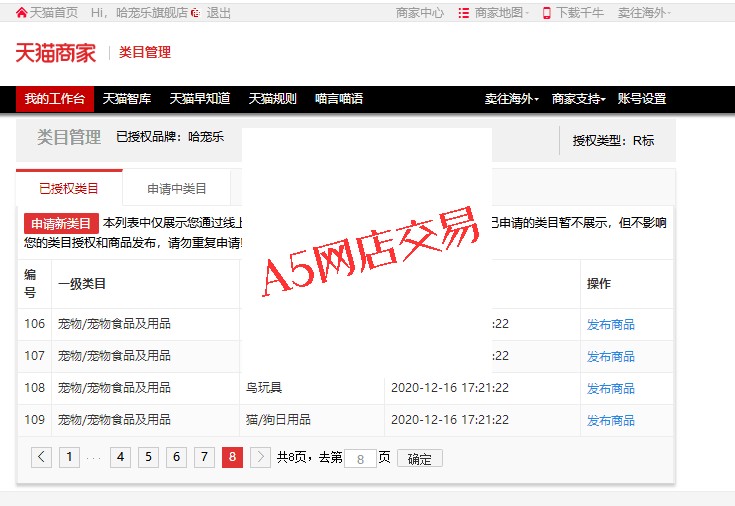Click 发布商品 for row 109
The height and width of the screenshot is (506, 735).
click(x=610, y=421)
